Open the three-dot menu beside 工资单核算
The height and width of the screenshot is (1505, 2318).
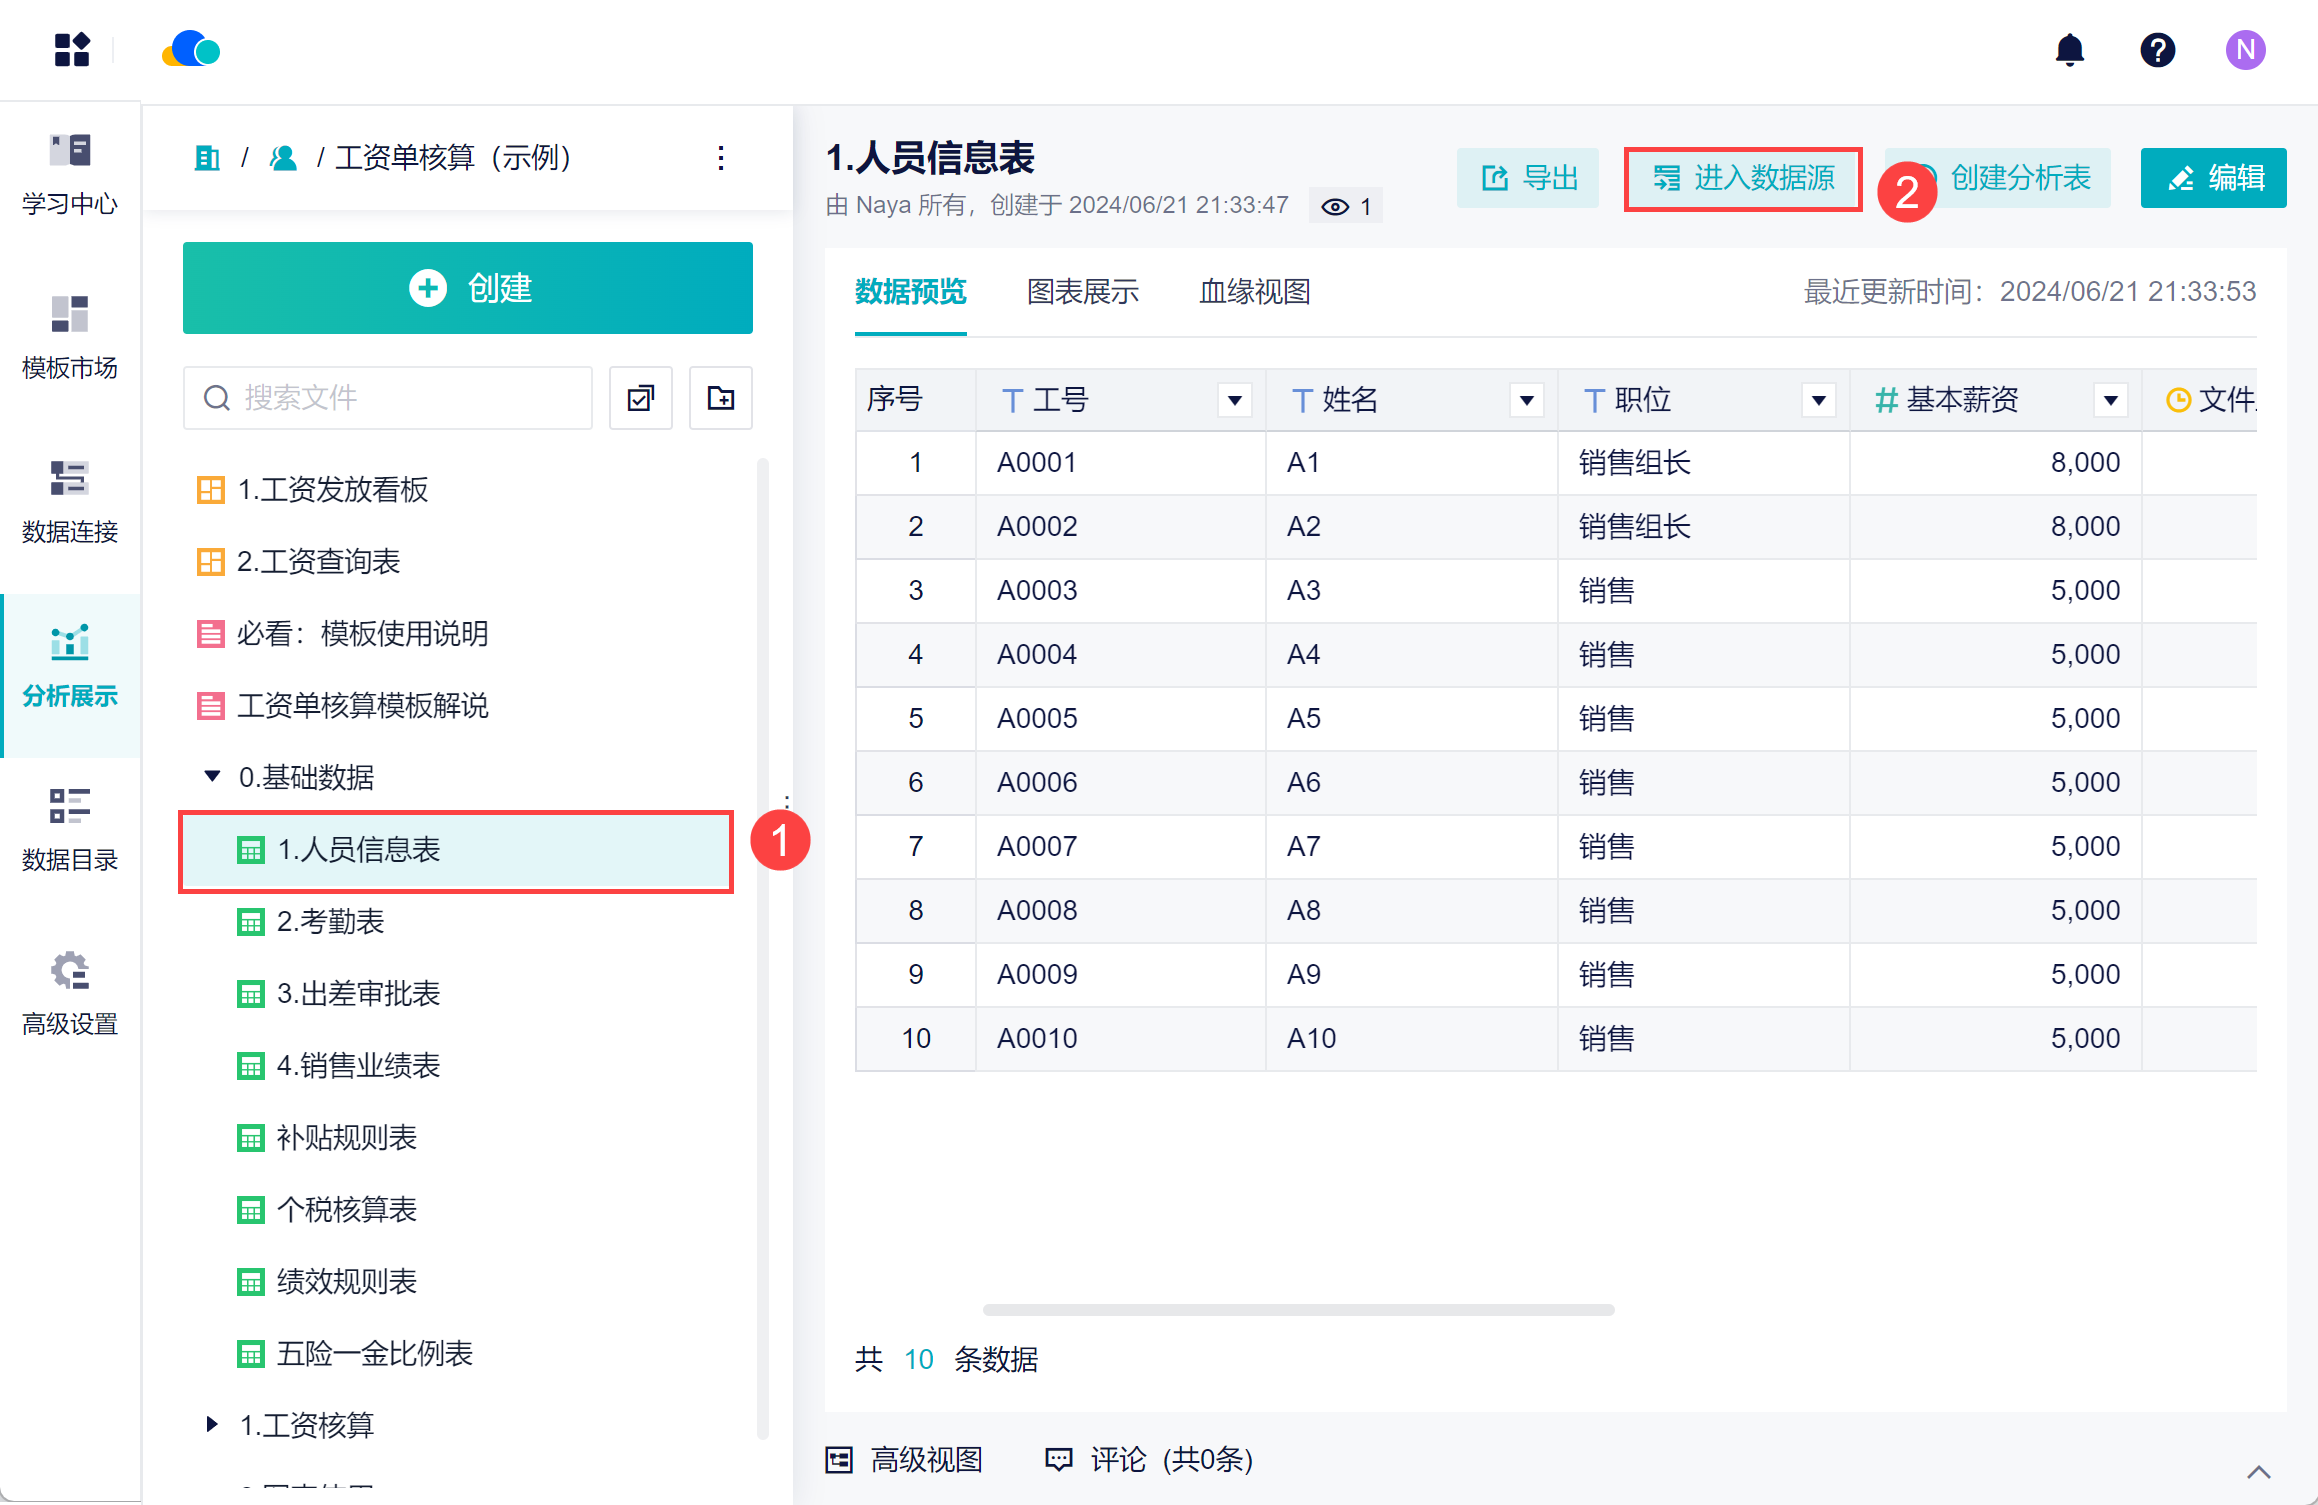point(720,158)
